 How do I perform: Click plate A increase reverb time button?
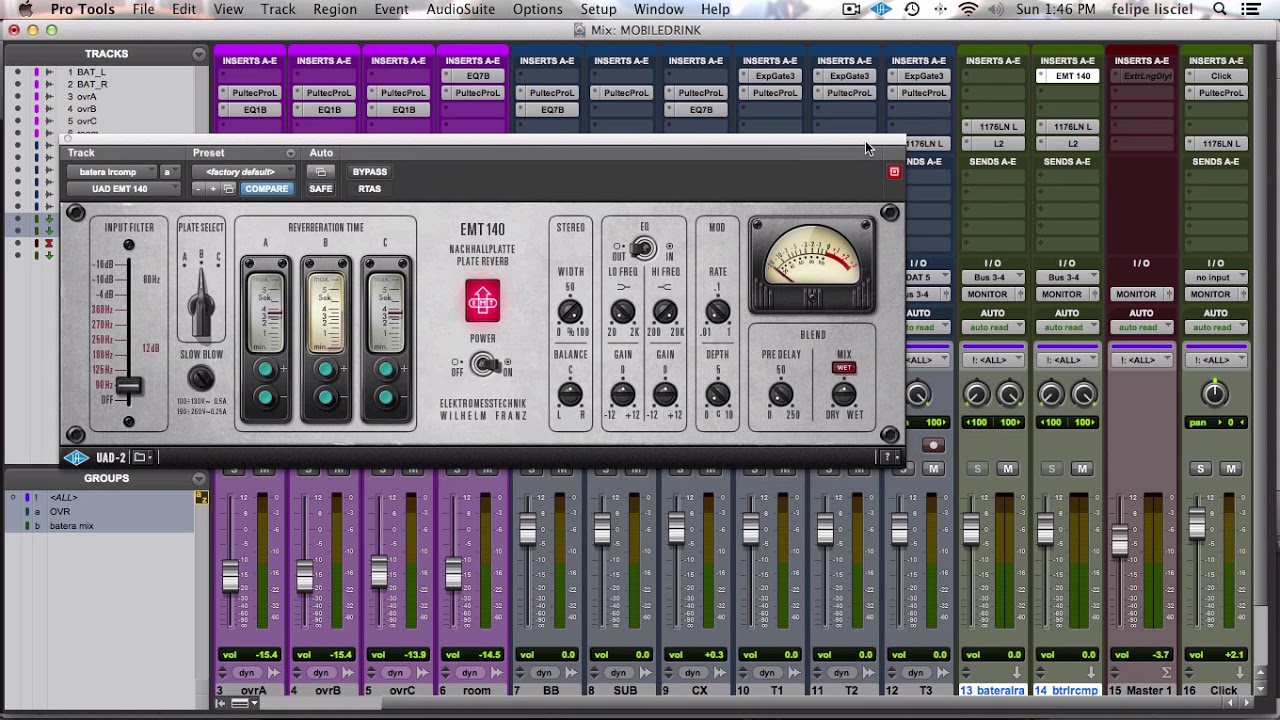coord(266,370)
